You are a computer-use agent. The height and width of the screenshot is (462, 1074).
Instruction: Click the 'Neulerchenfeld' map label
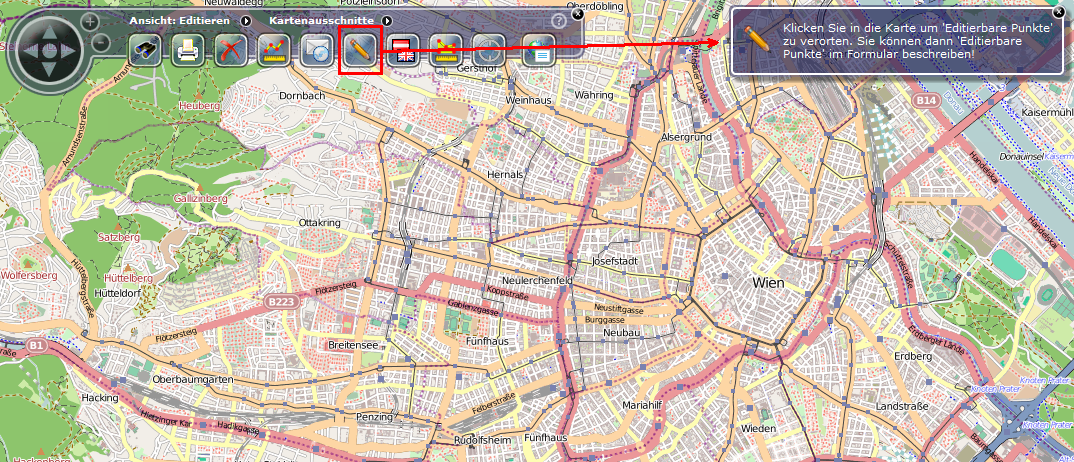(x=537, y=281)
